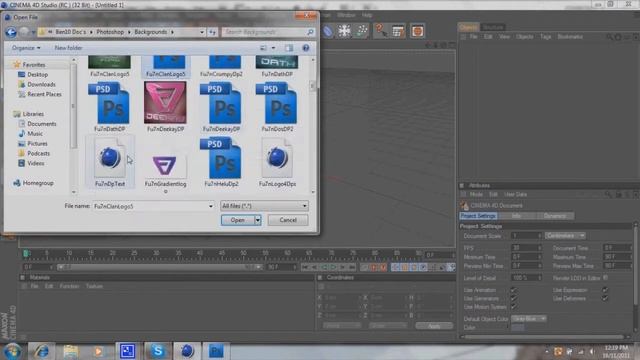
Task: Select Desktop in Favorites
Action: tap(37, 75)
